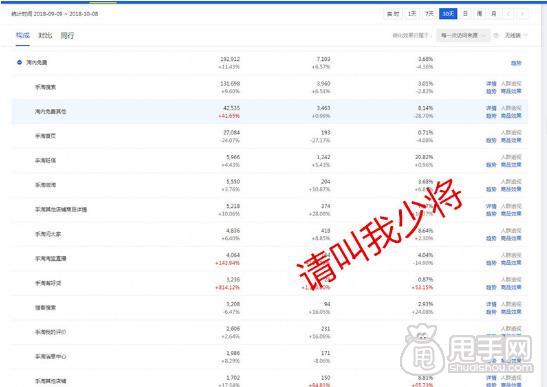Open 趋势 link in 手淘旺信 row
Image resolution: width=547 pixels, height=387 pixels.
[x=491, y=165]
